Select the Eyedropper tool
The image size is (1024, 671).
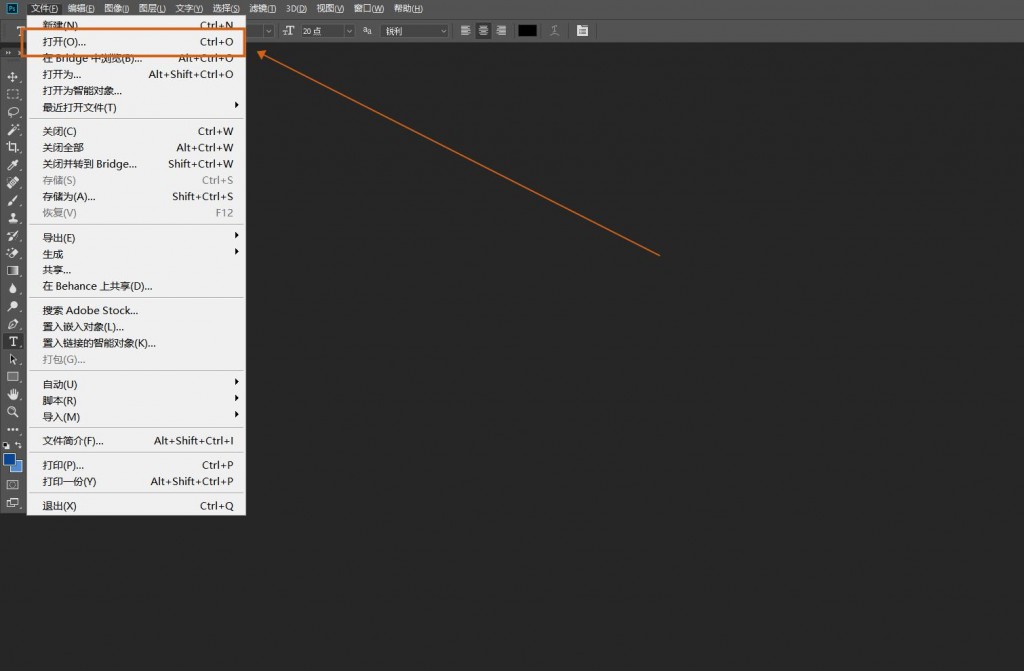[12, 165]
